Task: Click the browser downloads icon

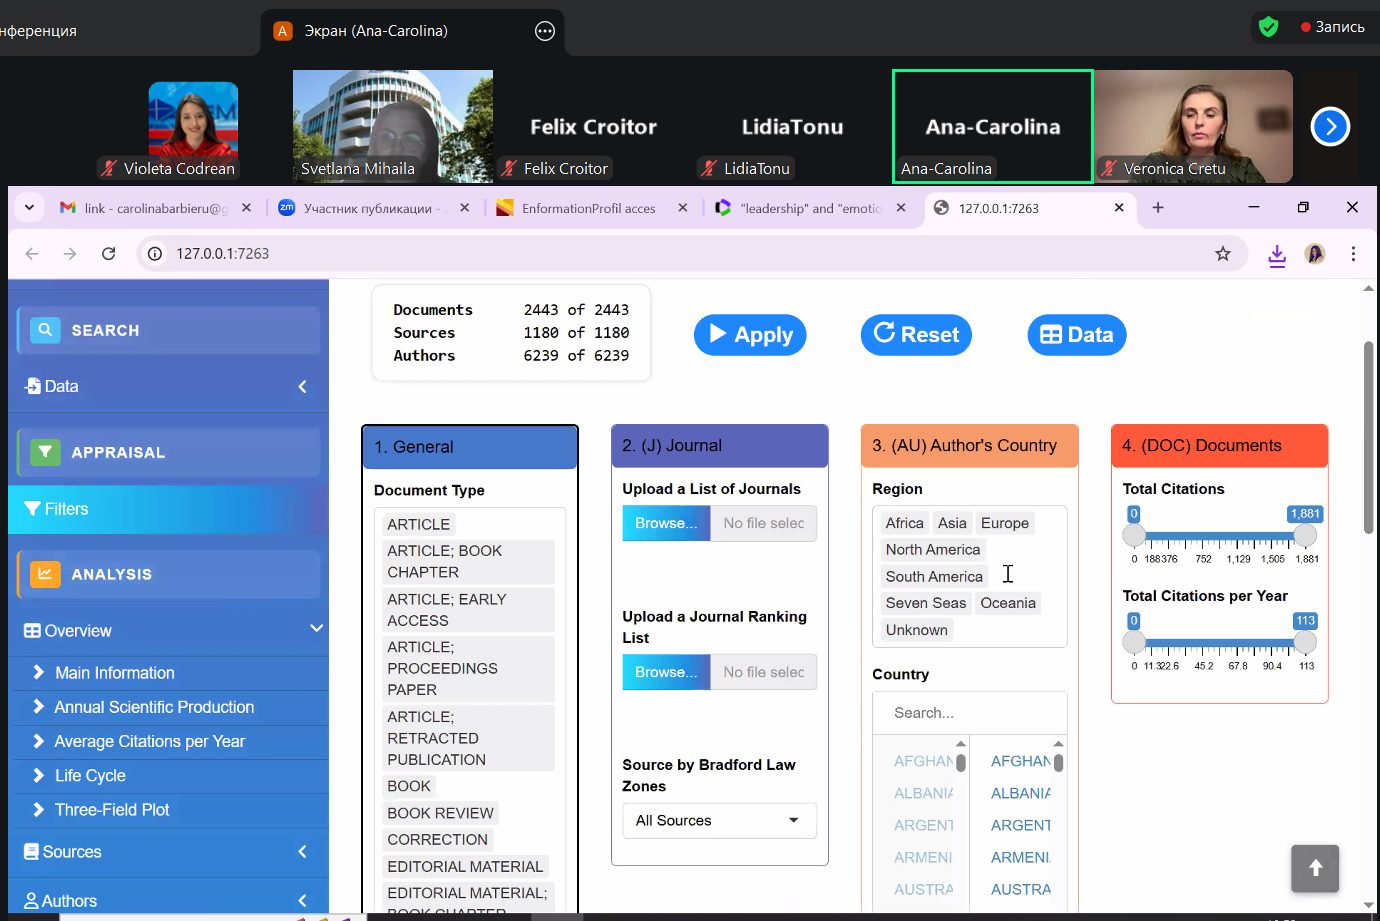Action: pos(1277,255)
